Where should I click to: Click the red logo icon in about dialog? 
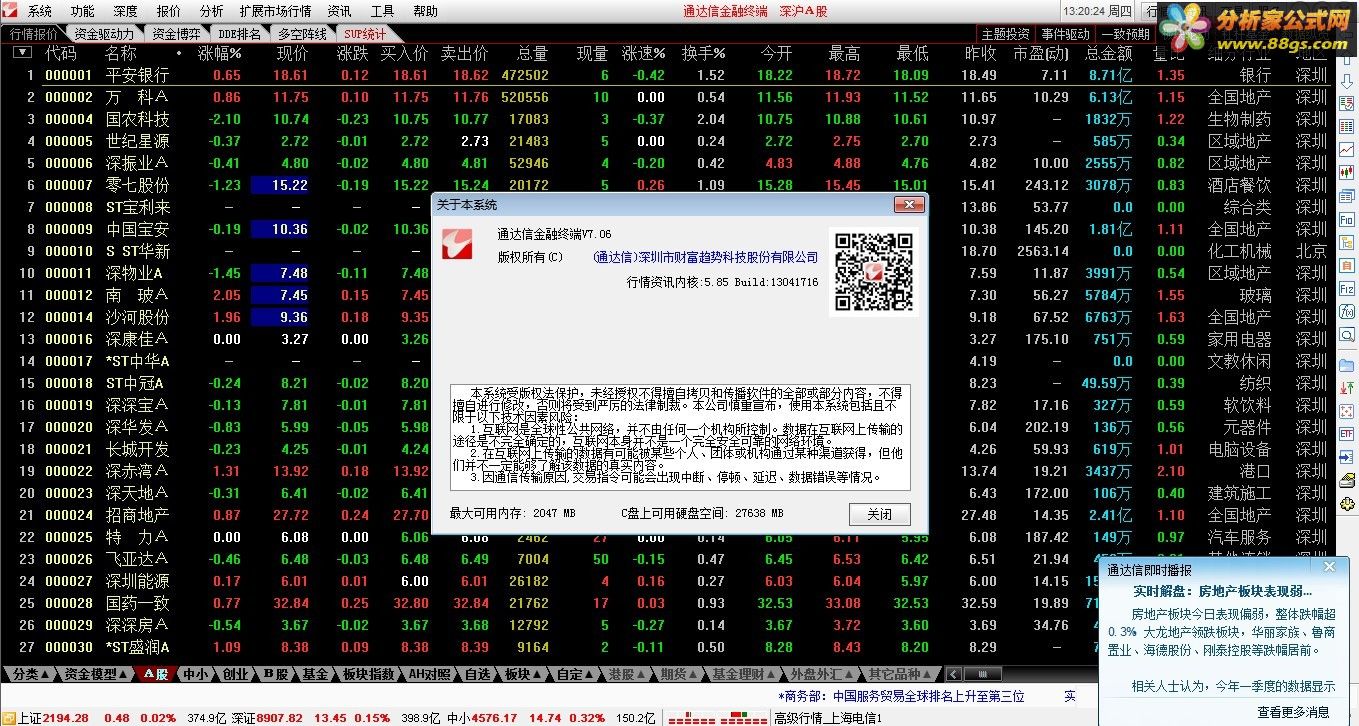pyautogui.click(x=458, y=244)
